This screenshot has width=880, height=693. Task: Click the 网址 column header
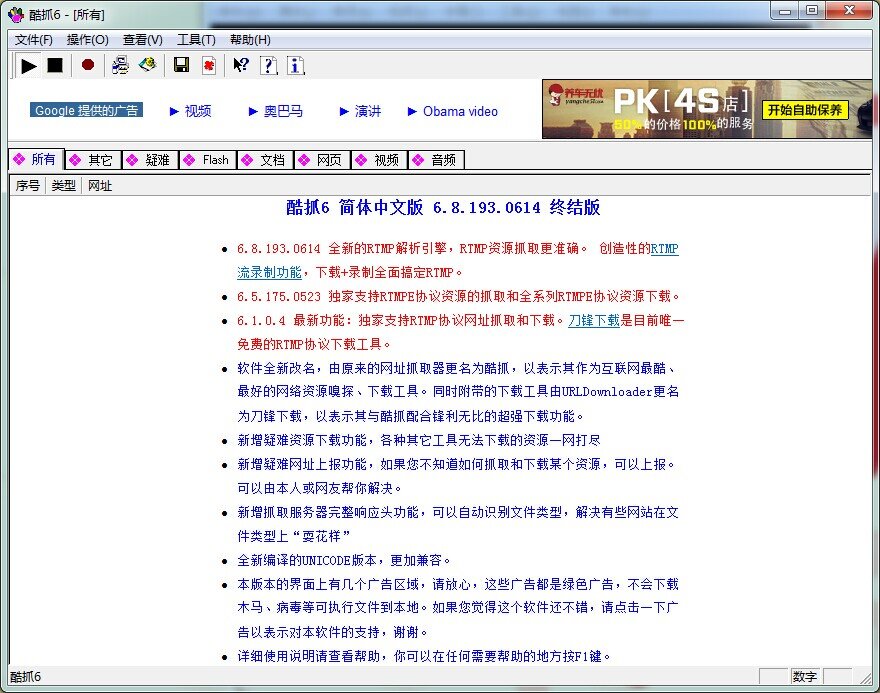100,186
